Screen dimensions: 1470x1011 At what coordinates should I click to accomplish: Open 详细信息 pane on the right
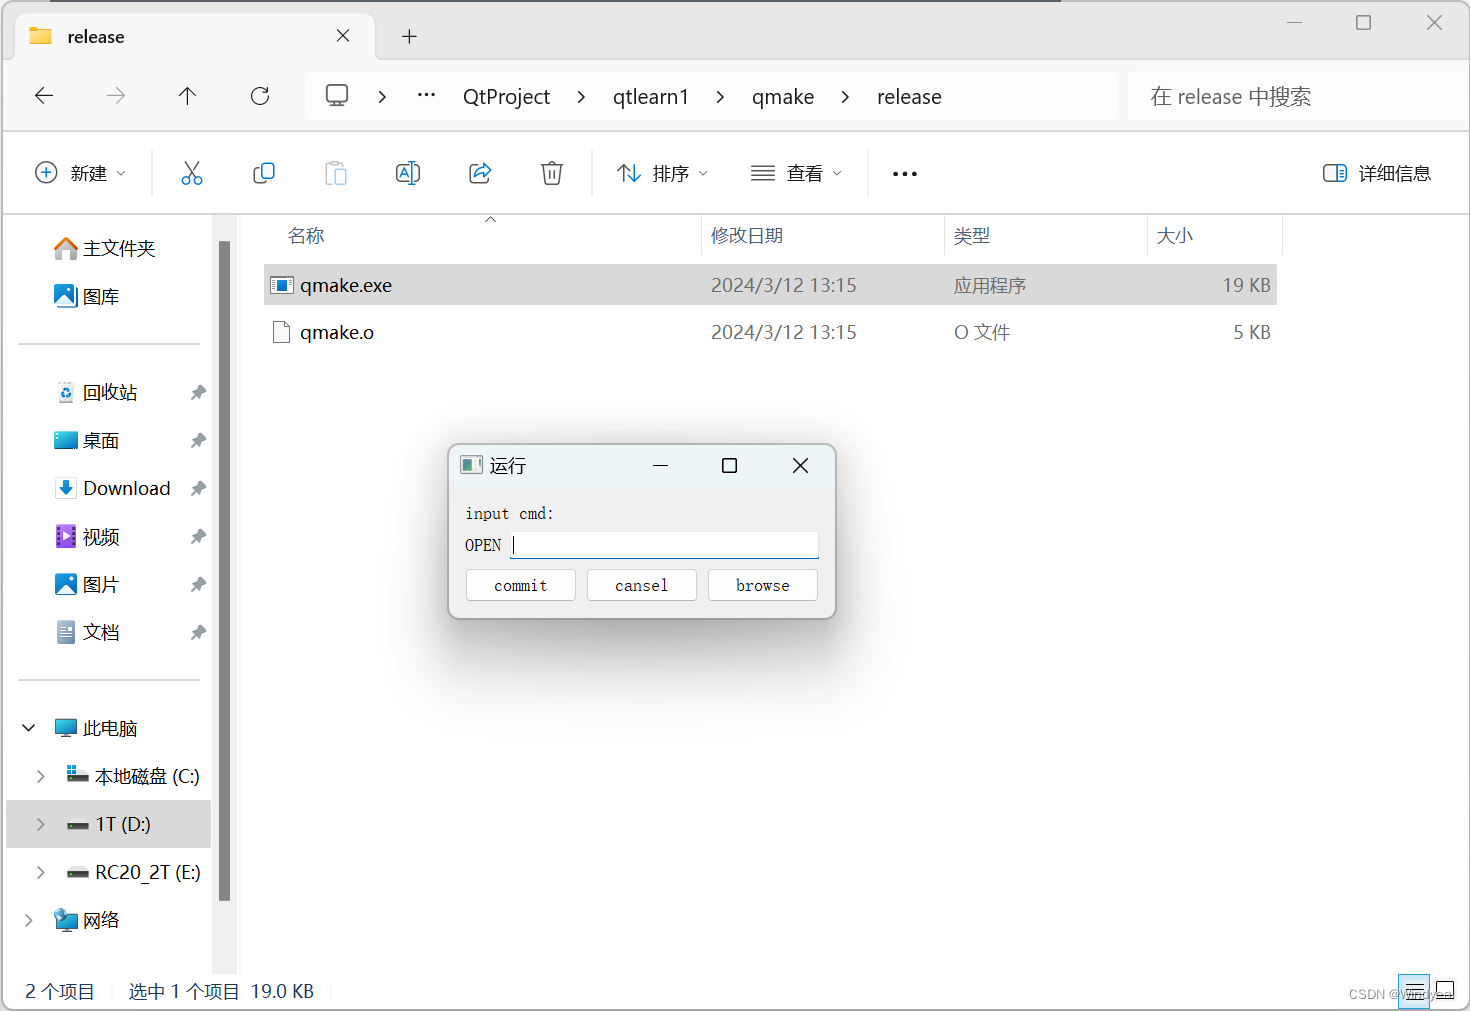click(x=1376, y=172)
